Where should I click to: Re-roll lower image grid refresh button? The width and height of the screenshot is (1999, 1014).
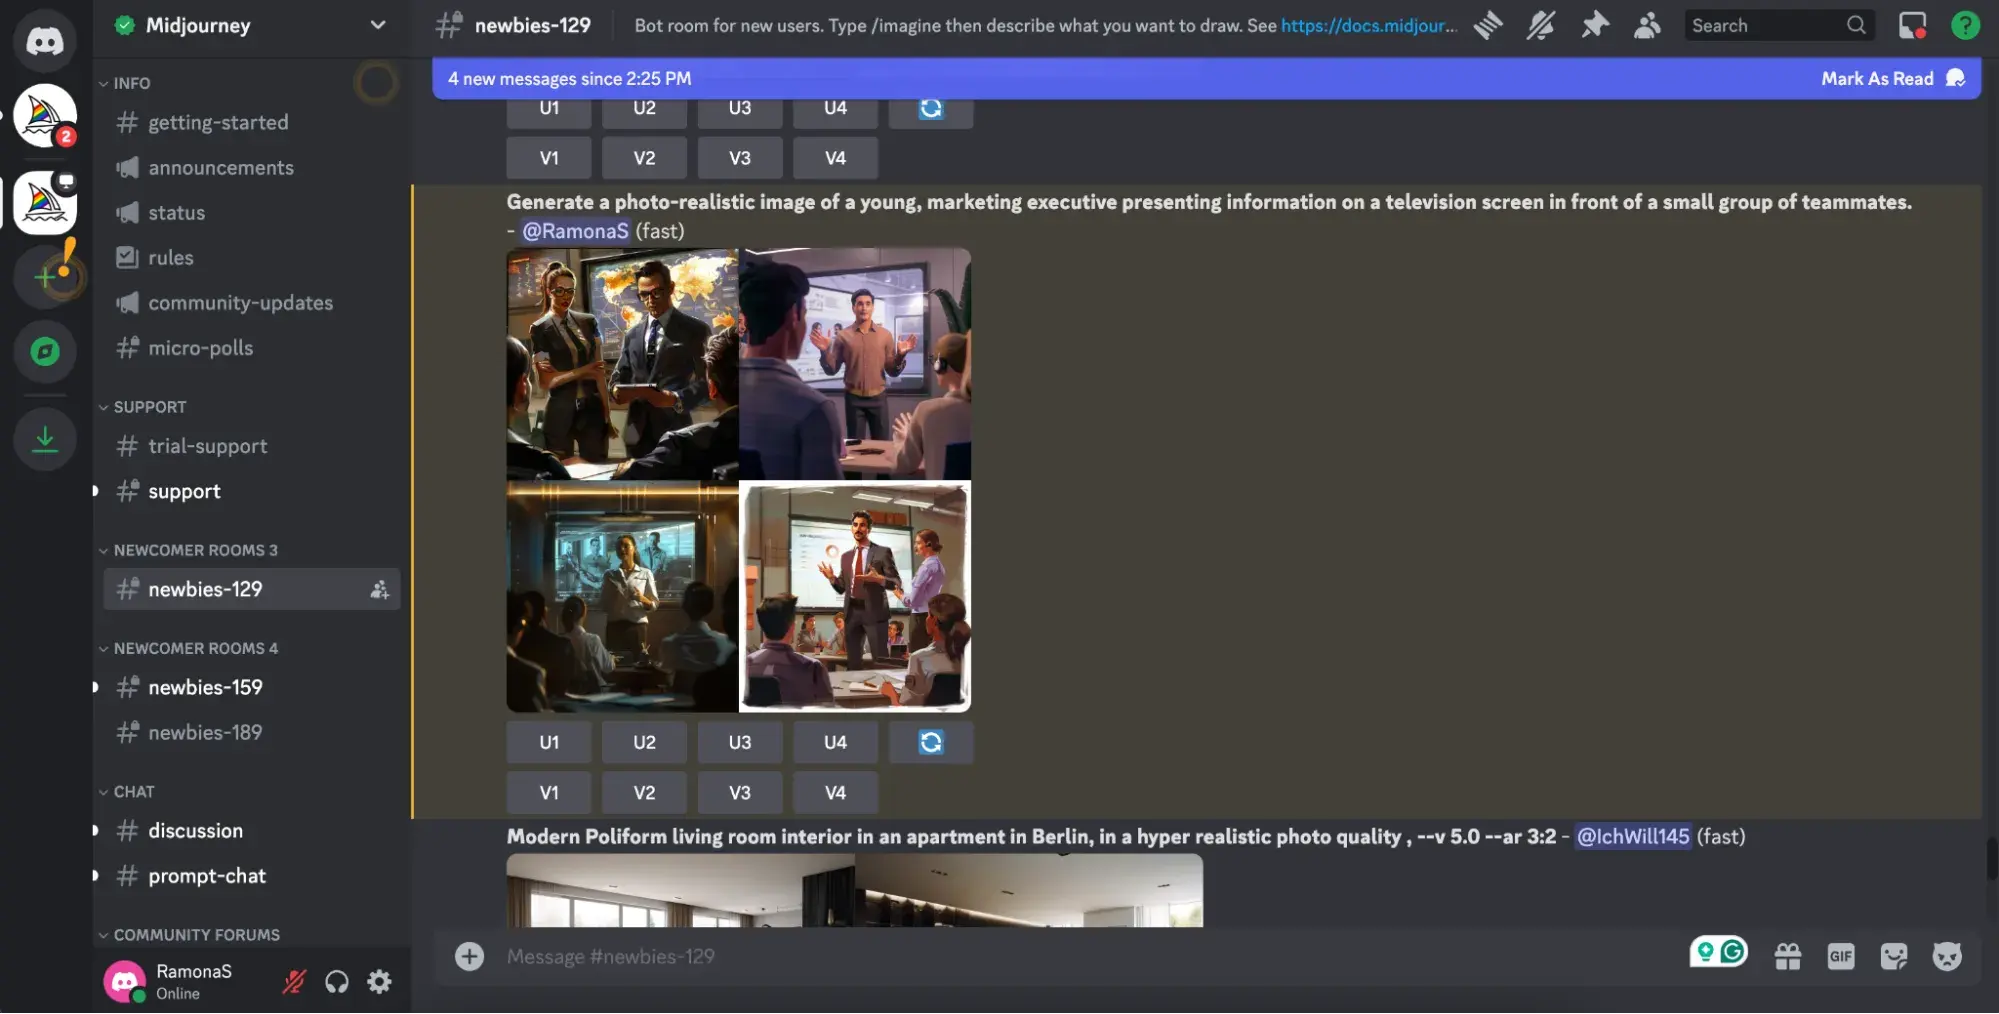click(x=931, y=742)
